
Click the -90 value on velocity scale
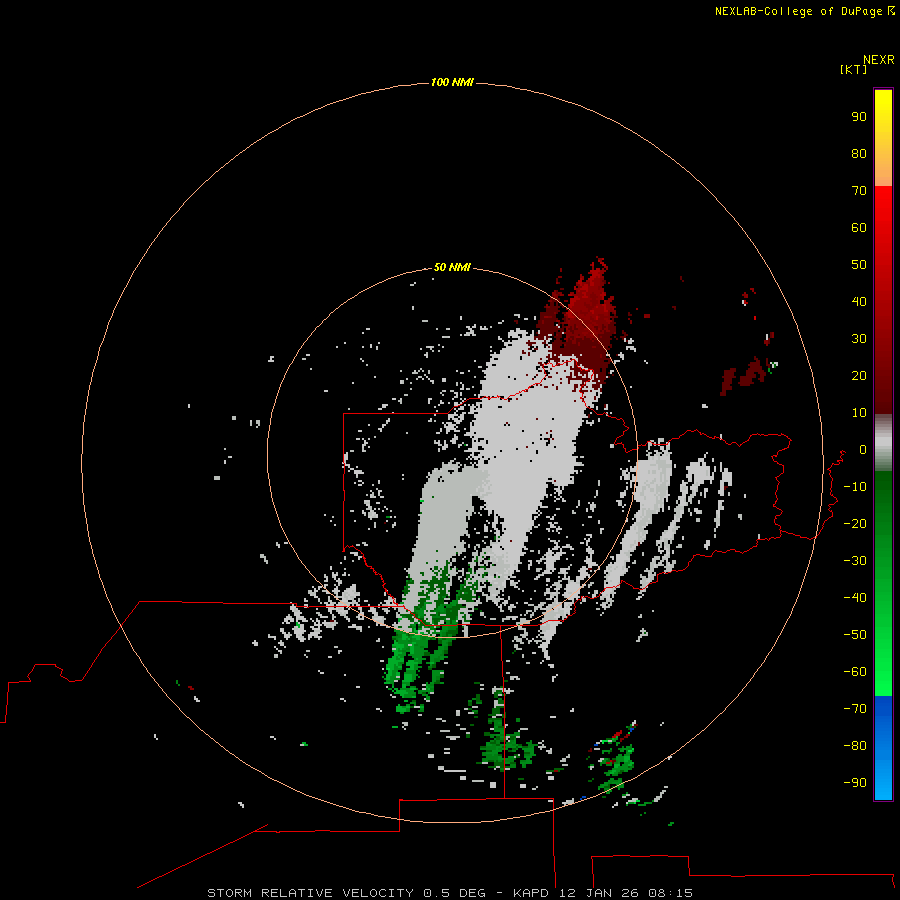855,783
